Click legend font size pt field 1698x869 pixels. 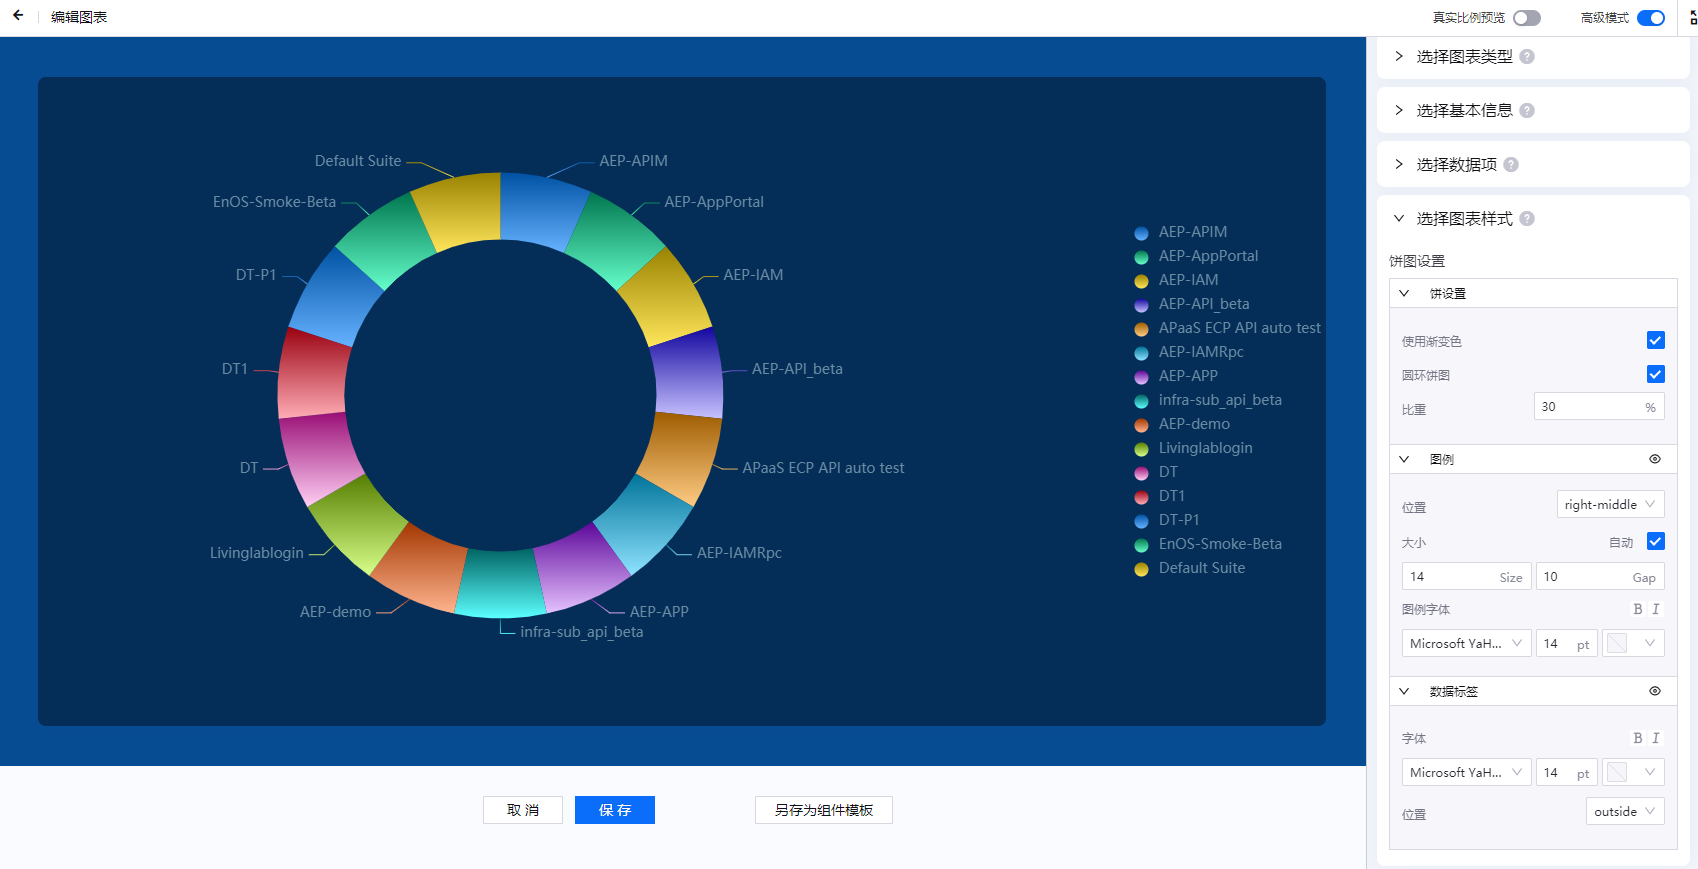point(1566,643)
